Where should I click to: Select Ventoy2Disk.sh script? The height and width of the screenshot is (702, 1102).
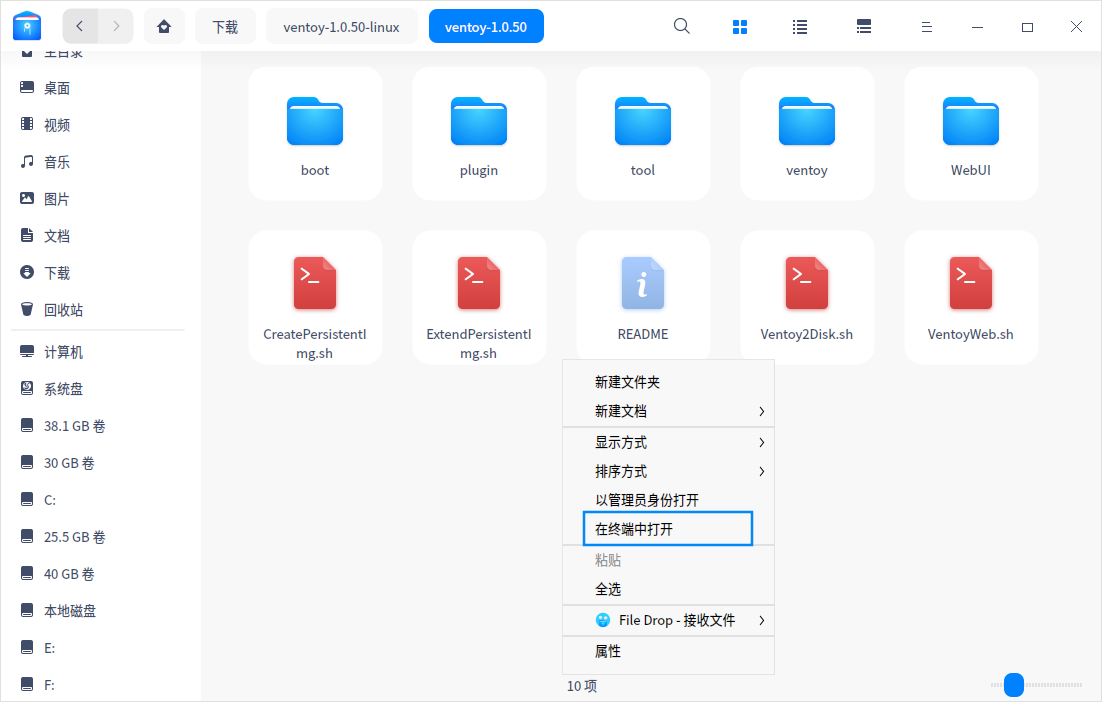point(807,297)
